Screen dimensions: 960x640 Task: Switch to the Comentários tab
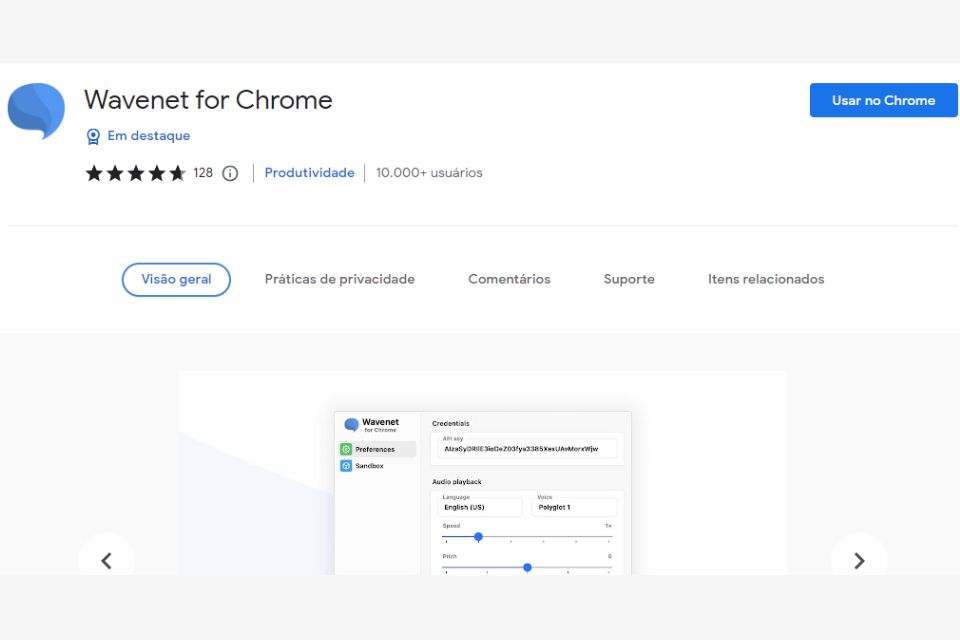[509, 279]
